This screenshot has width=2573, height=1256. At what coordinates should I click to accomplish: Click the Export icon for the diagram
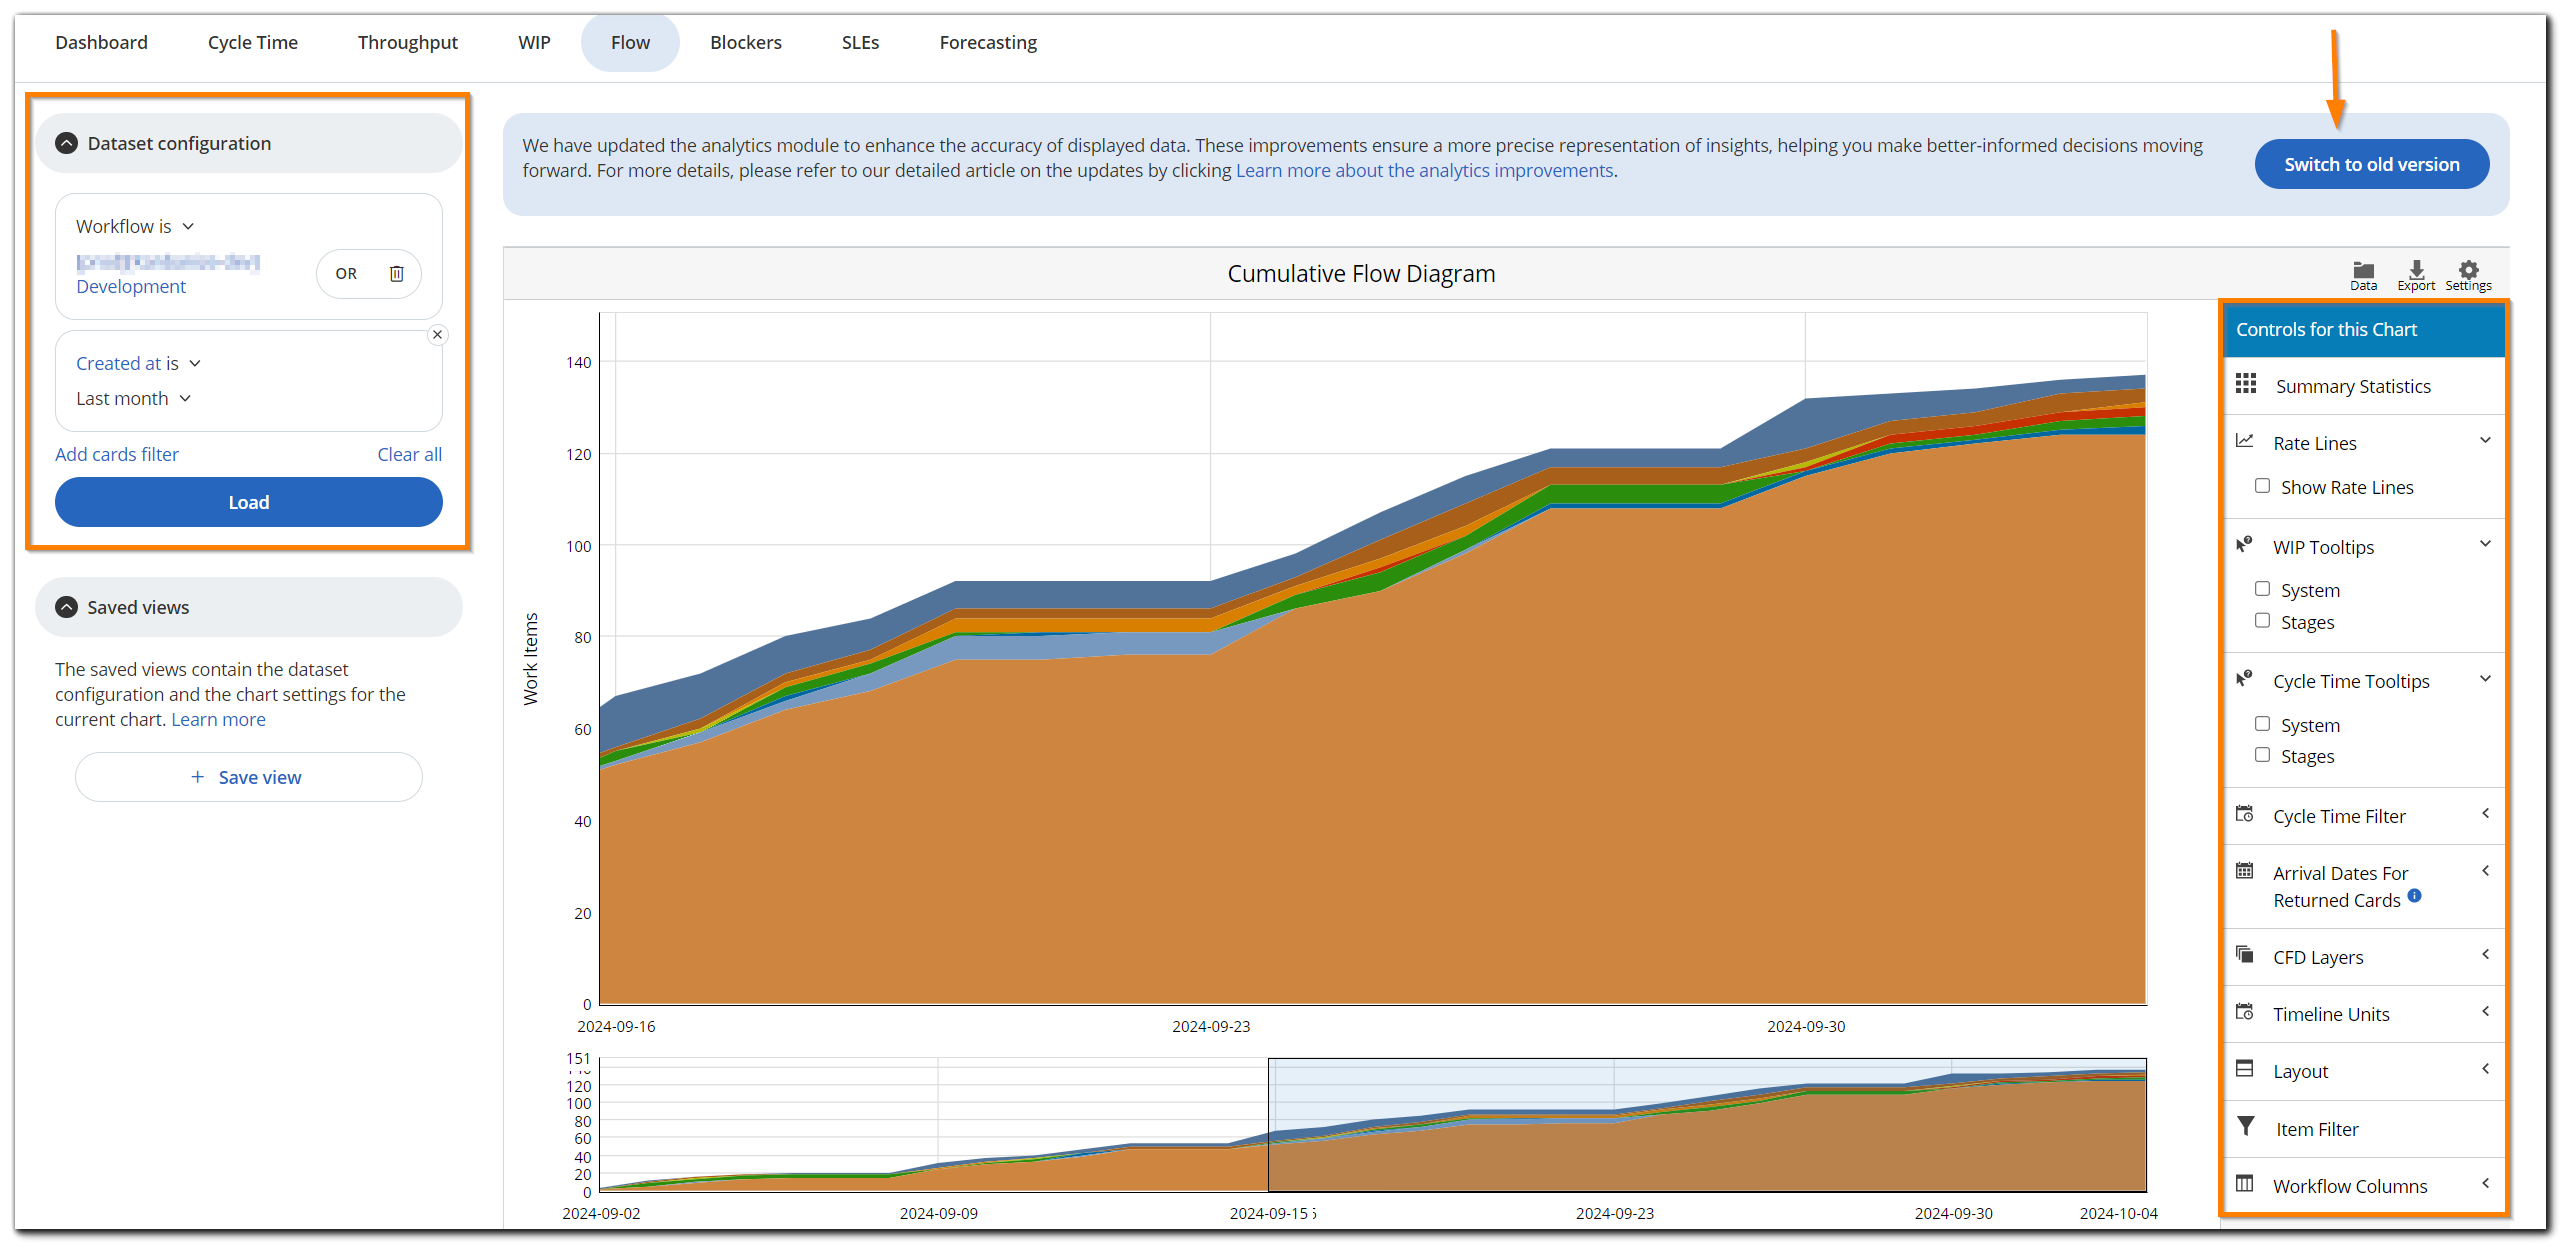(x=2416, y=273)
